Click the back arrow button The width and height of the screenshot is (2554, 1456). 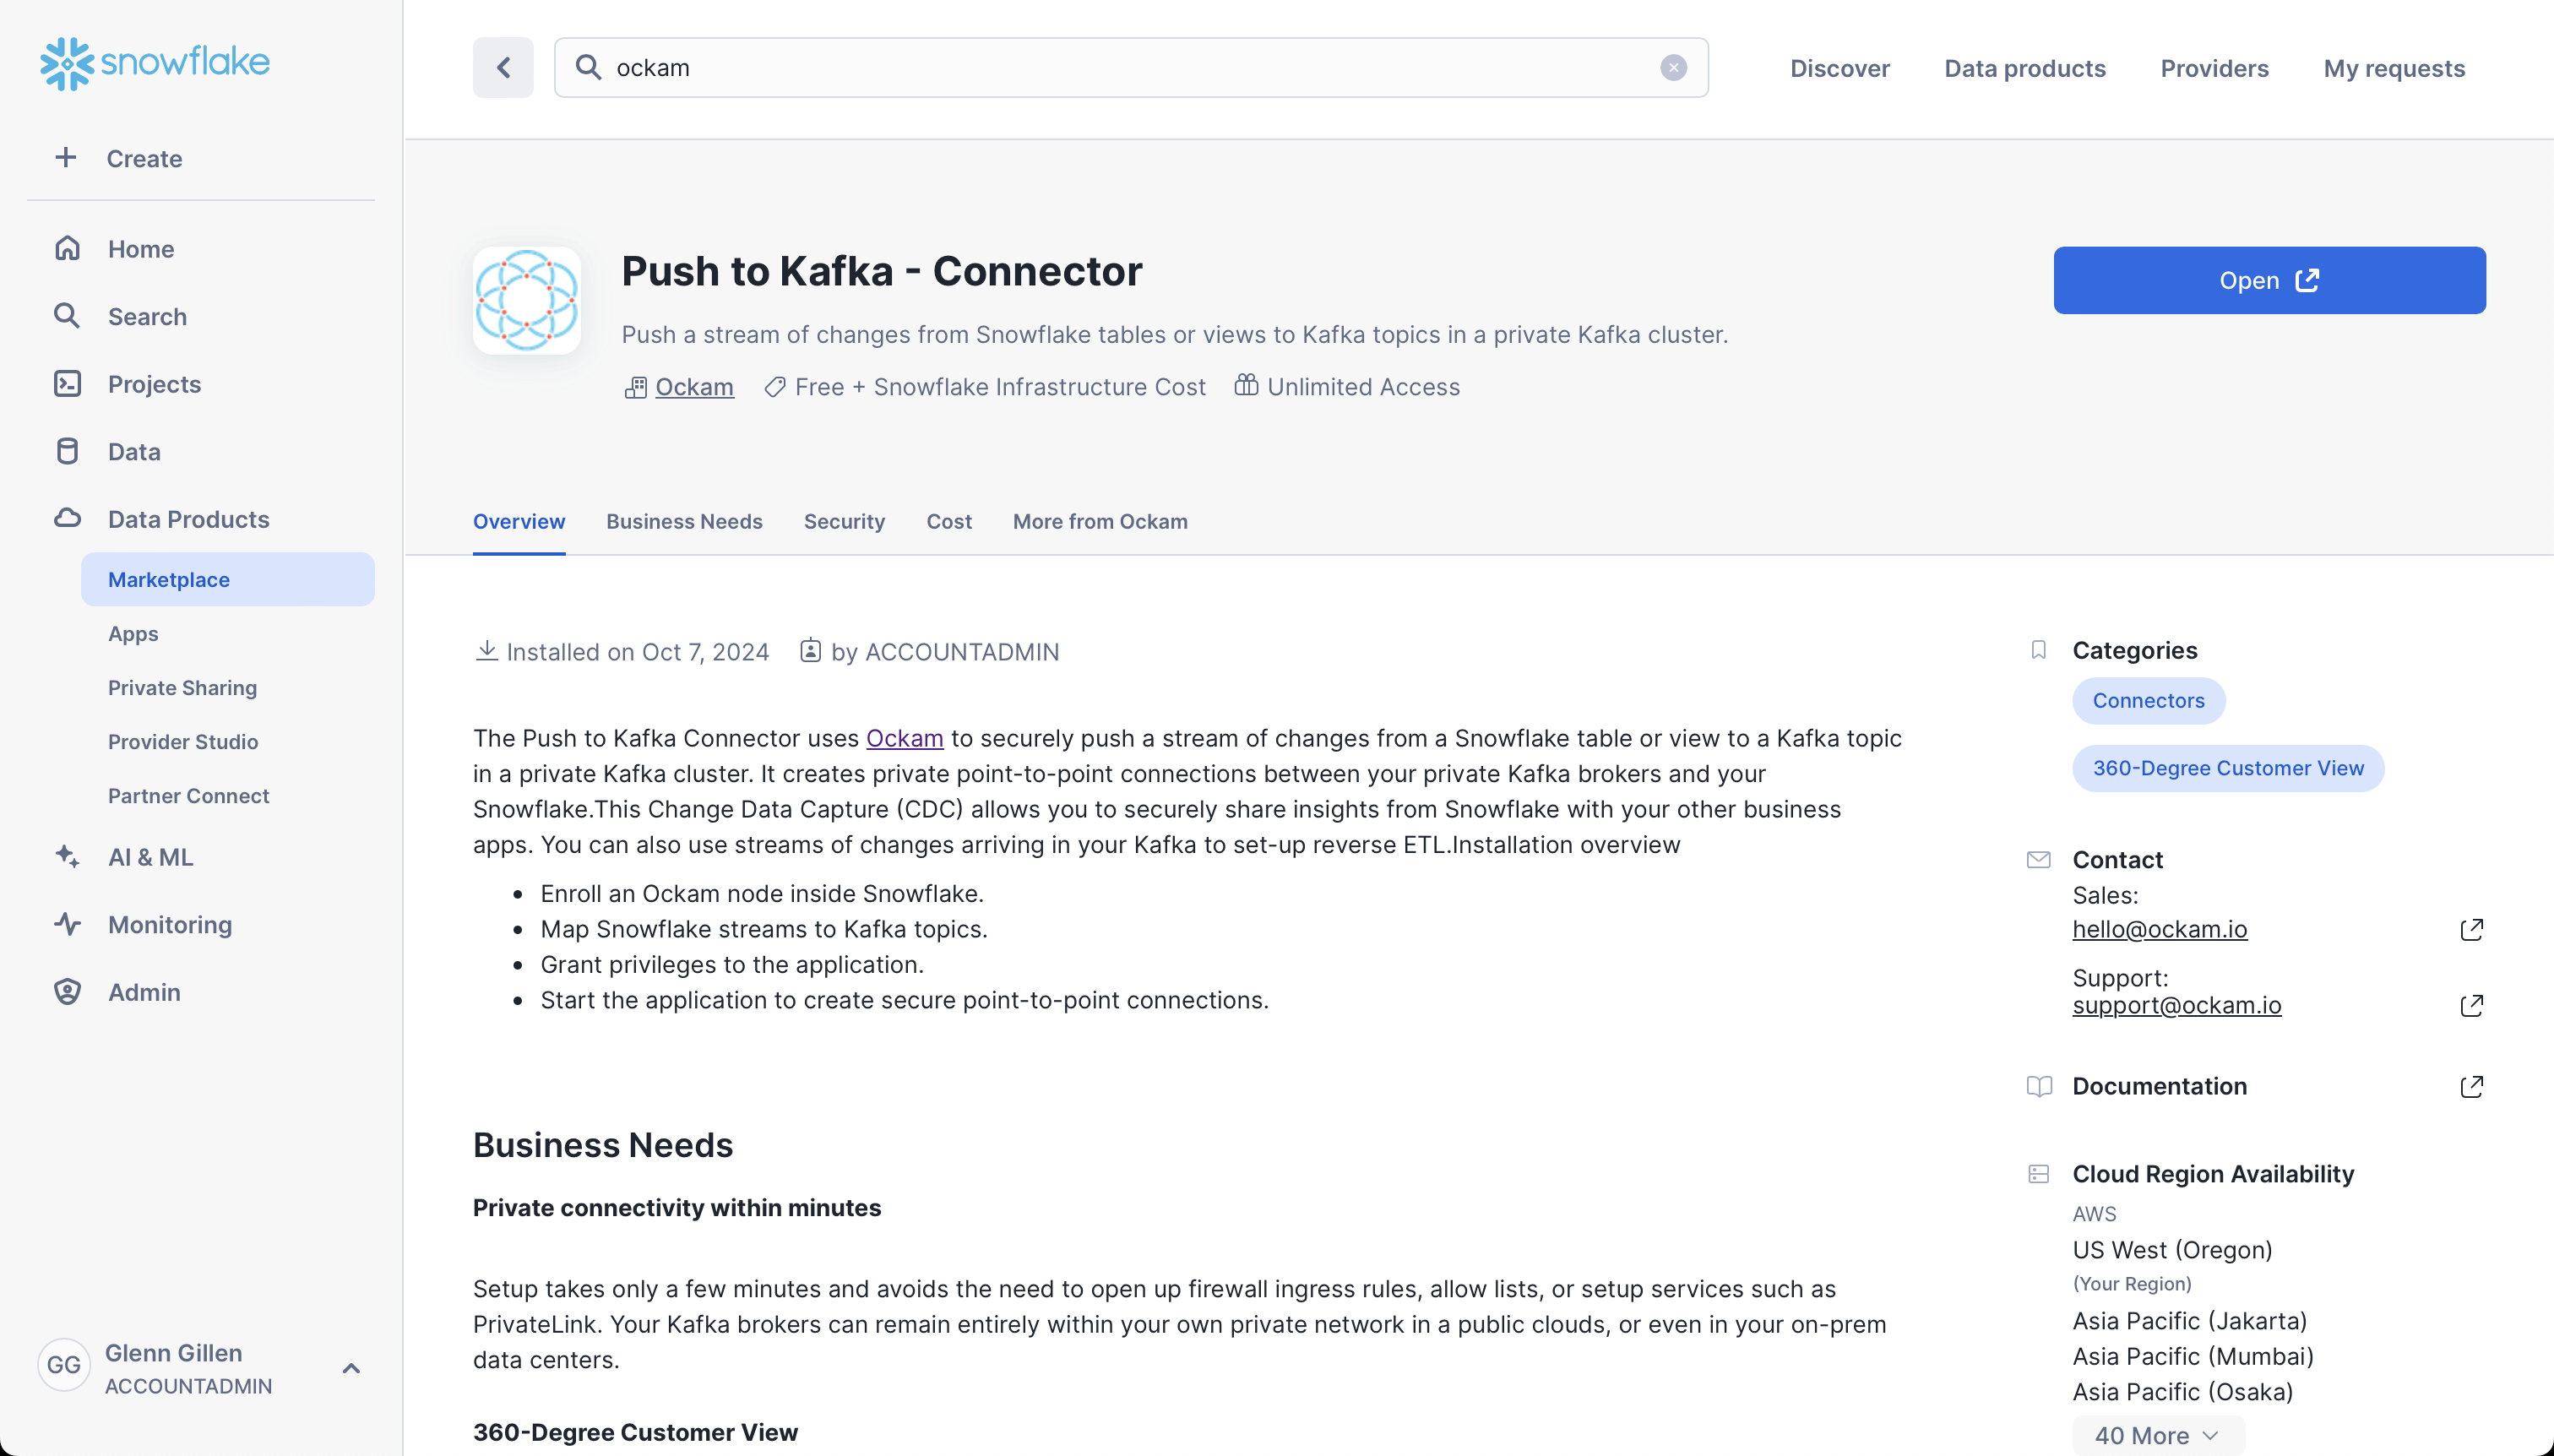coord(503,68)
